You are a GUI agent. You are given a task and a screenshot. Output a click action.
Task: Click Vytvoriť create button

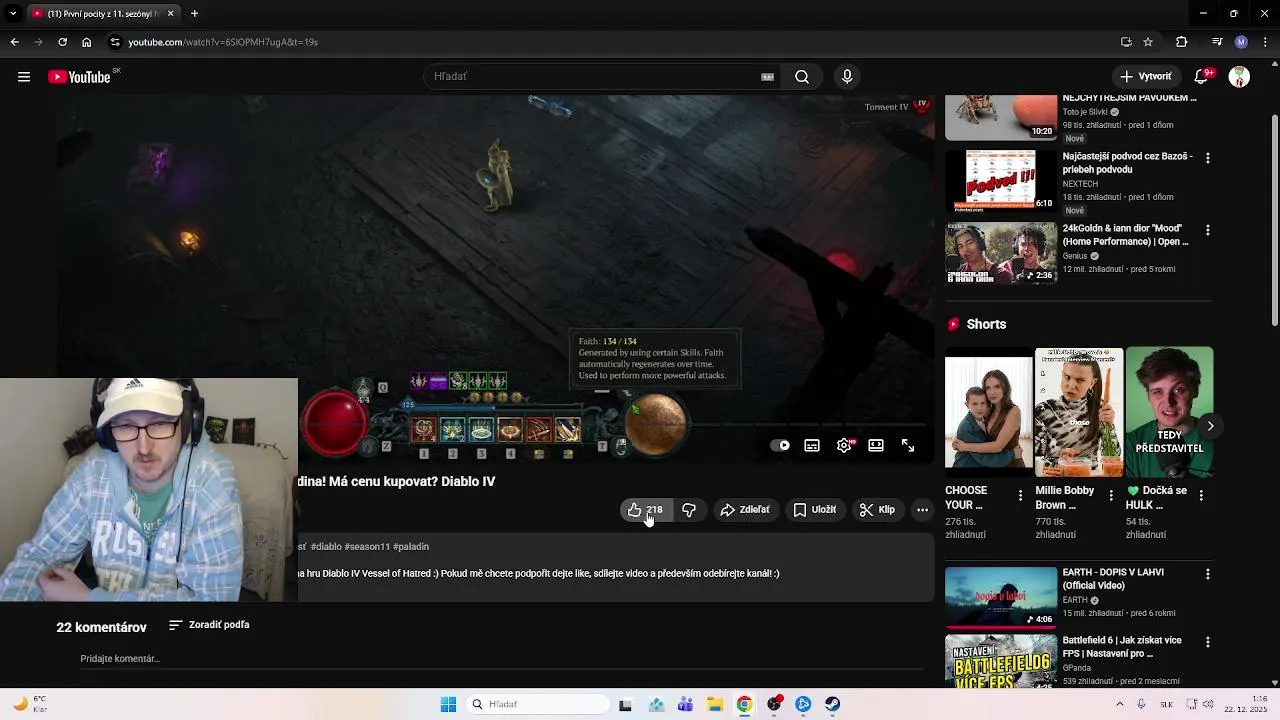pos(1146,77)
